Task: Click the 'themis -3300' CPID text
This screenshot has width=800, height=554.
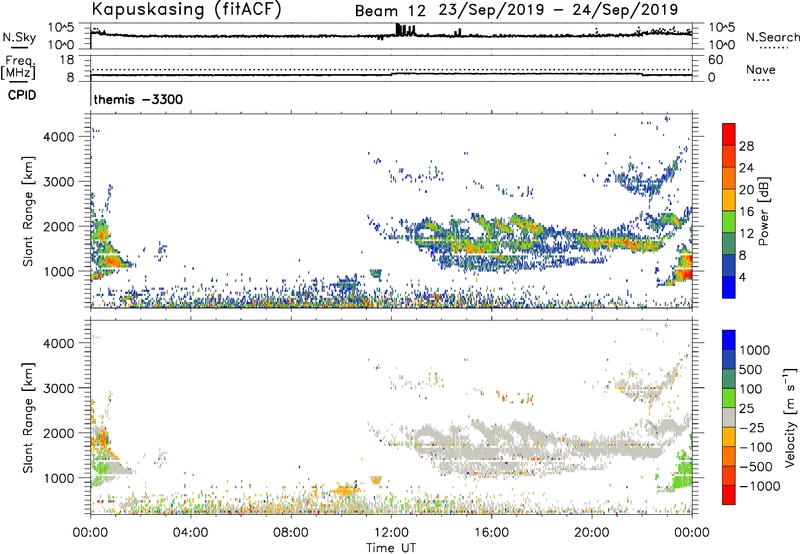Action: coord(138,99)
